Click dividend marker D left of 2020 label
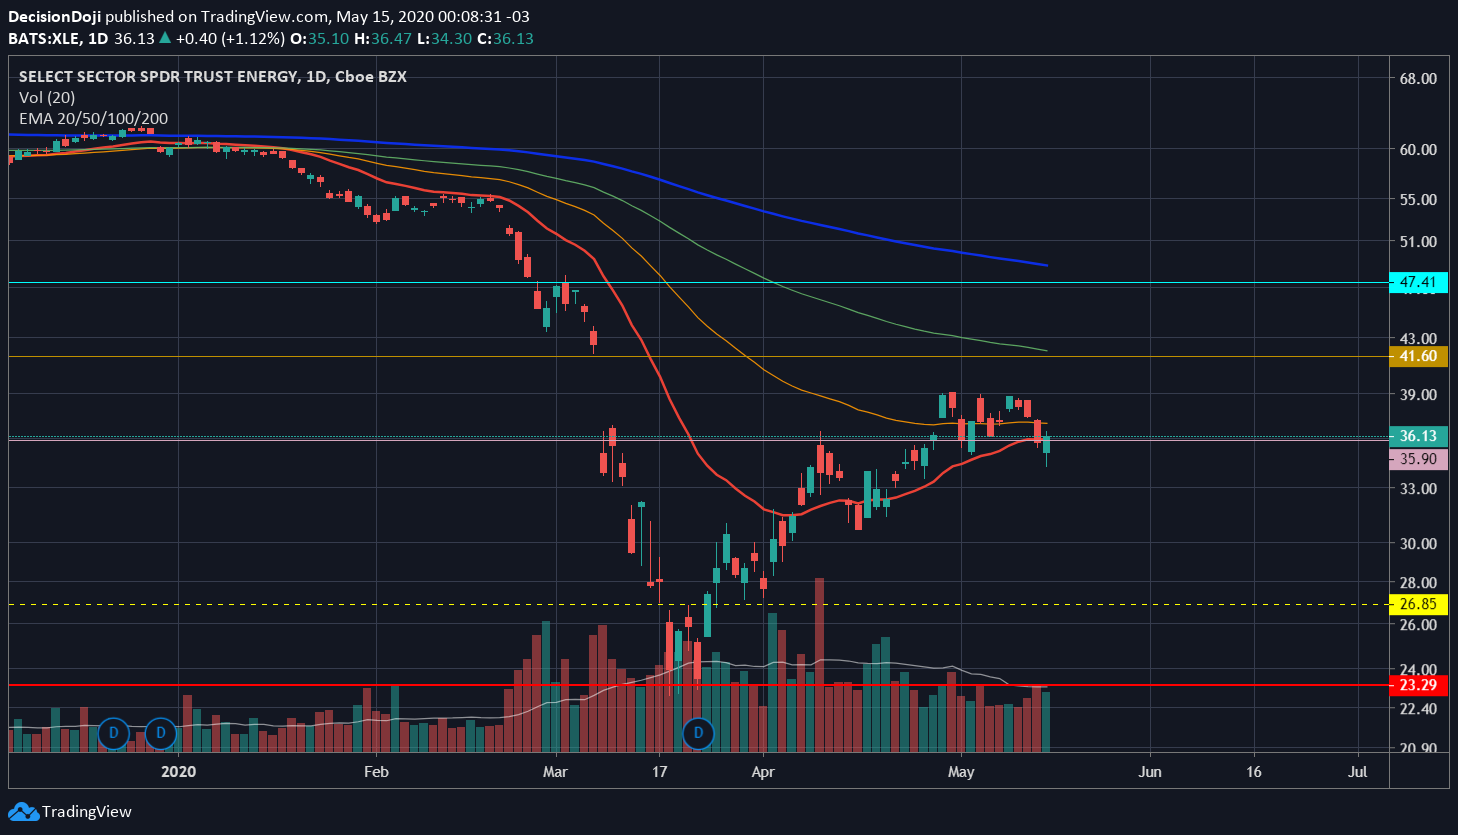Screen dimensions: 1458x835 (x=114, y=733)
